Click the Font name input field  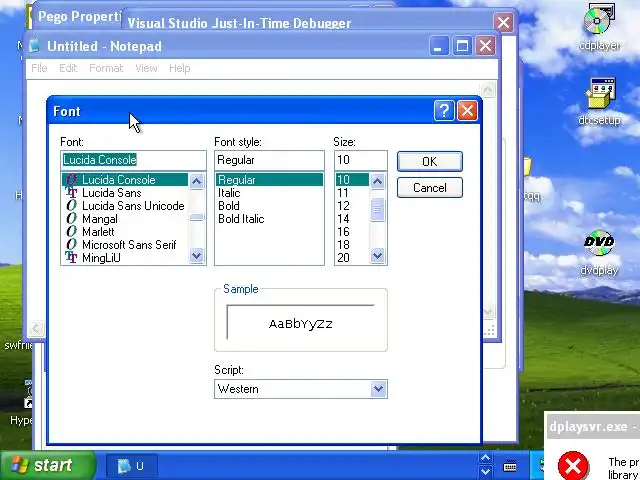pyautogui.click(x=133, y=160)
